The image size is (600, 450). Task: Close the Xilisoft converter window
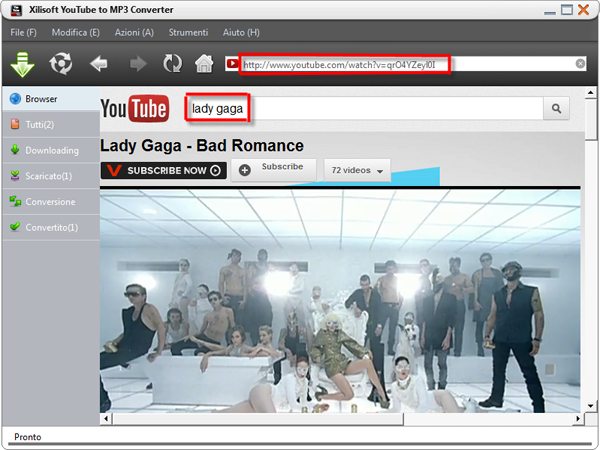click(x=584, y=10)
